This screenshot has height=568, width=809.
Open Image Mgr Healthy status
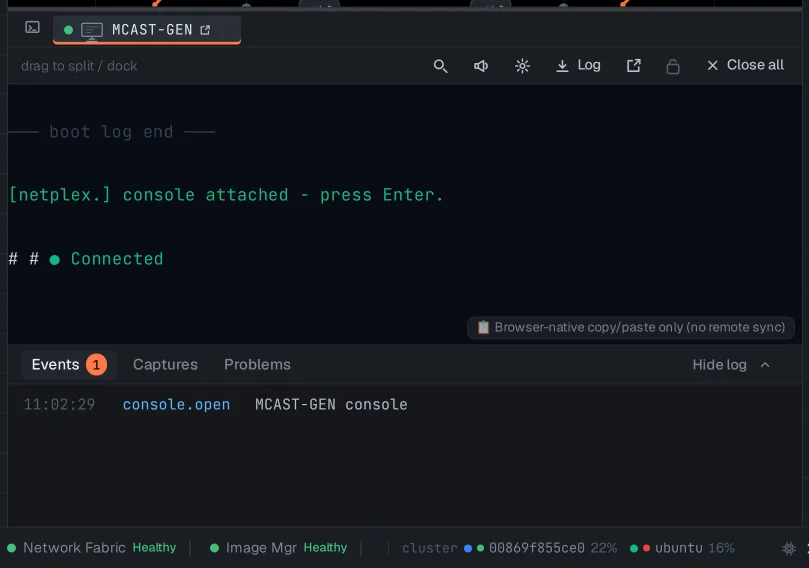[x=279, y=548]
